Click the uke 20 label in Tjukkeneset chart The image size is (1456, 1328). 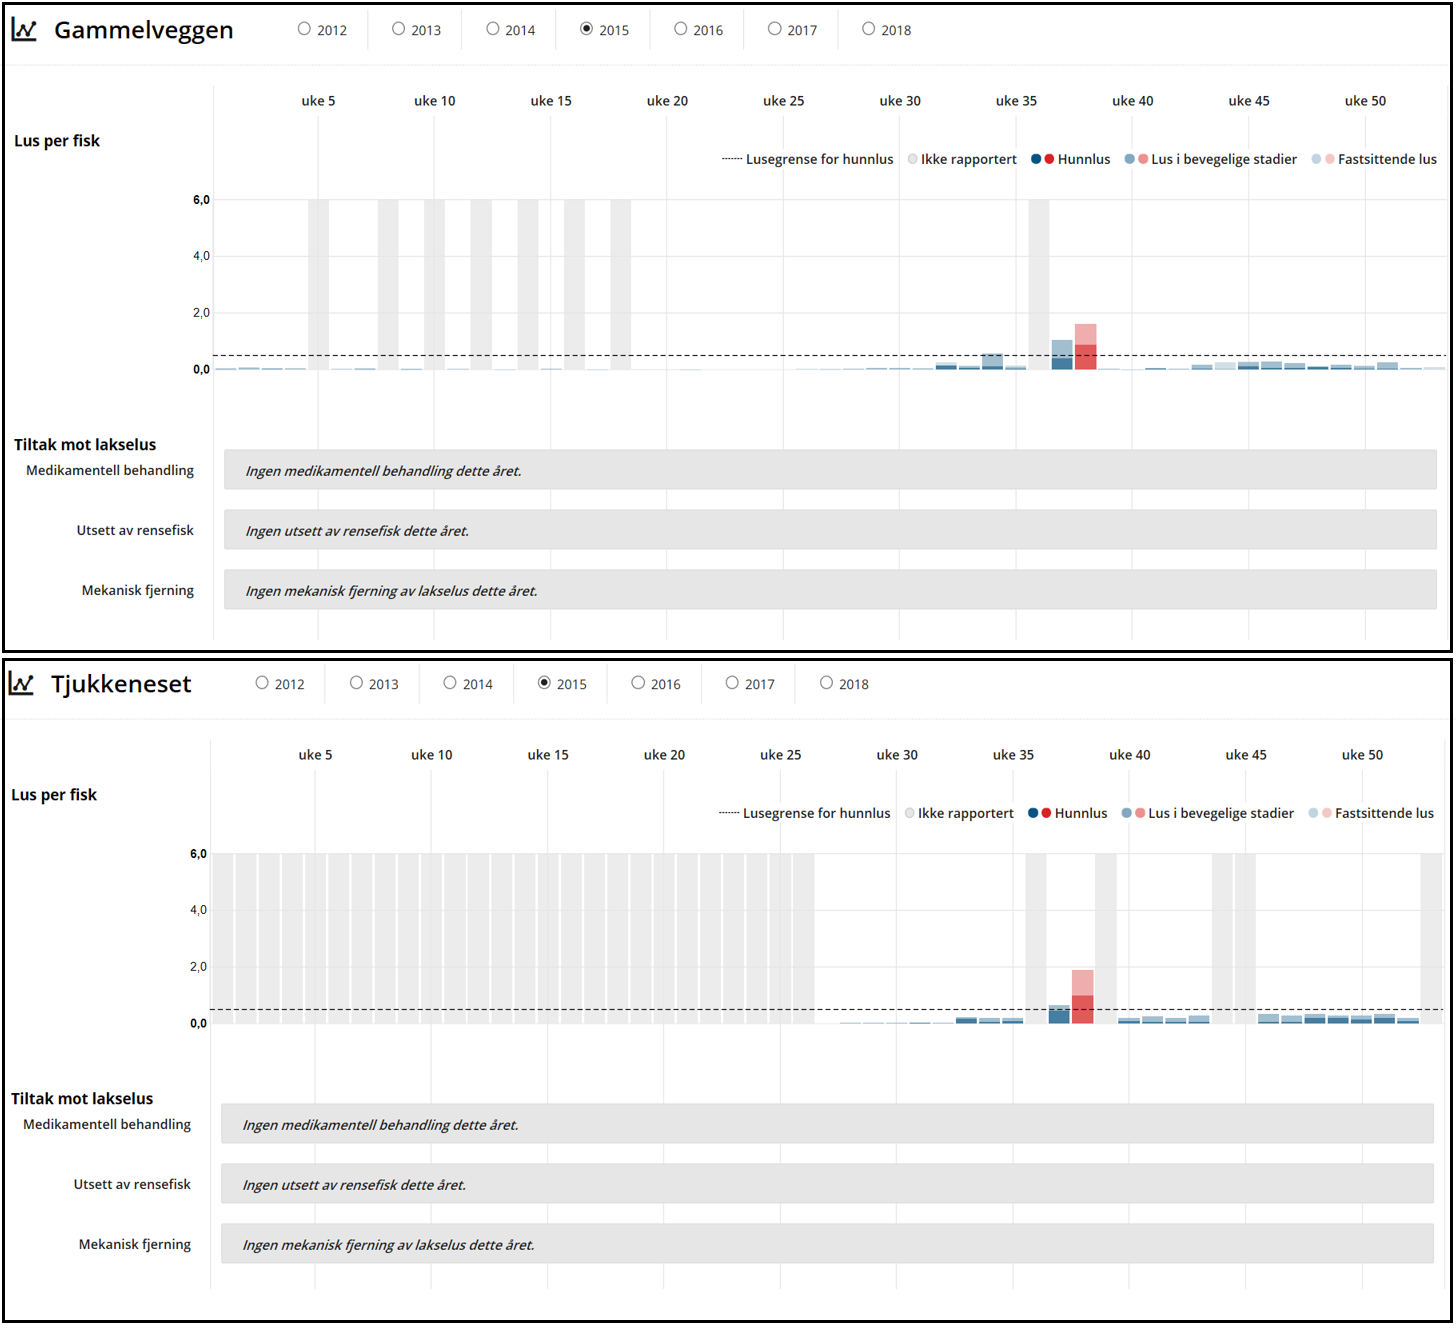click(664, 755)
